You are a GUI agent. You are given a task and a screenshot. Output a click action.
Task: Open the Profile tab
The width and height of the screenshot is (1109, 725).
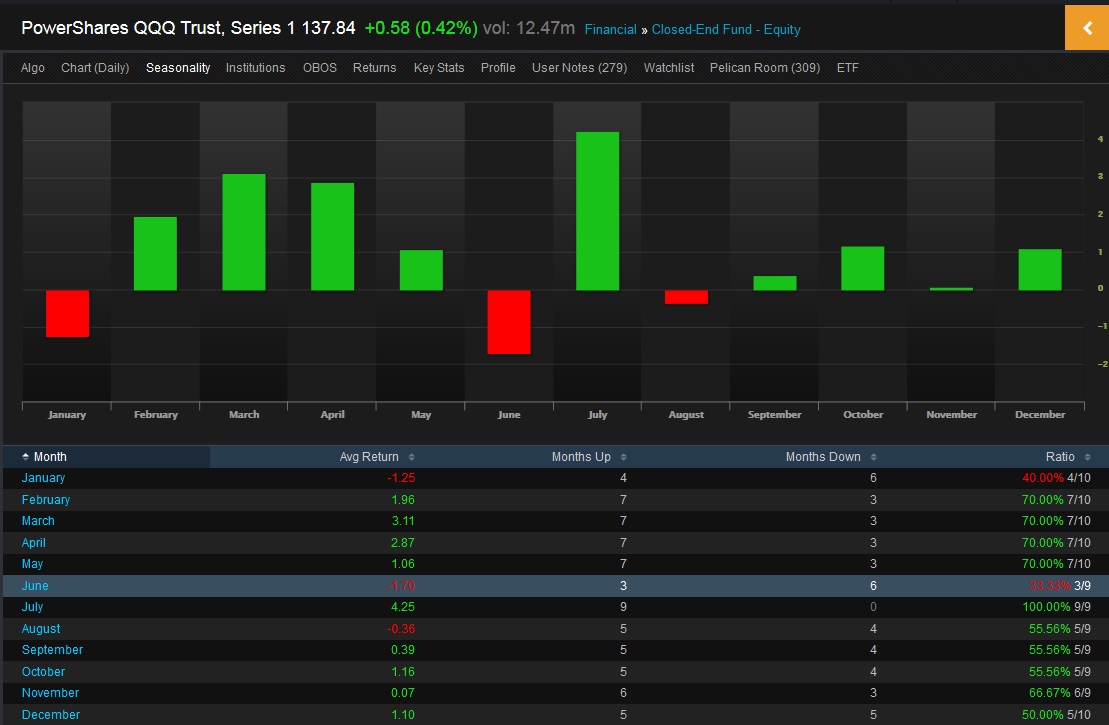pyautogui.click(x=498, y=68)
